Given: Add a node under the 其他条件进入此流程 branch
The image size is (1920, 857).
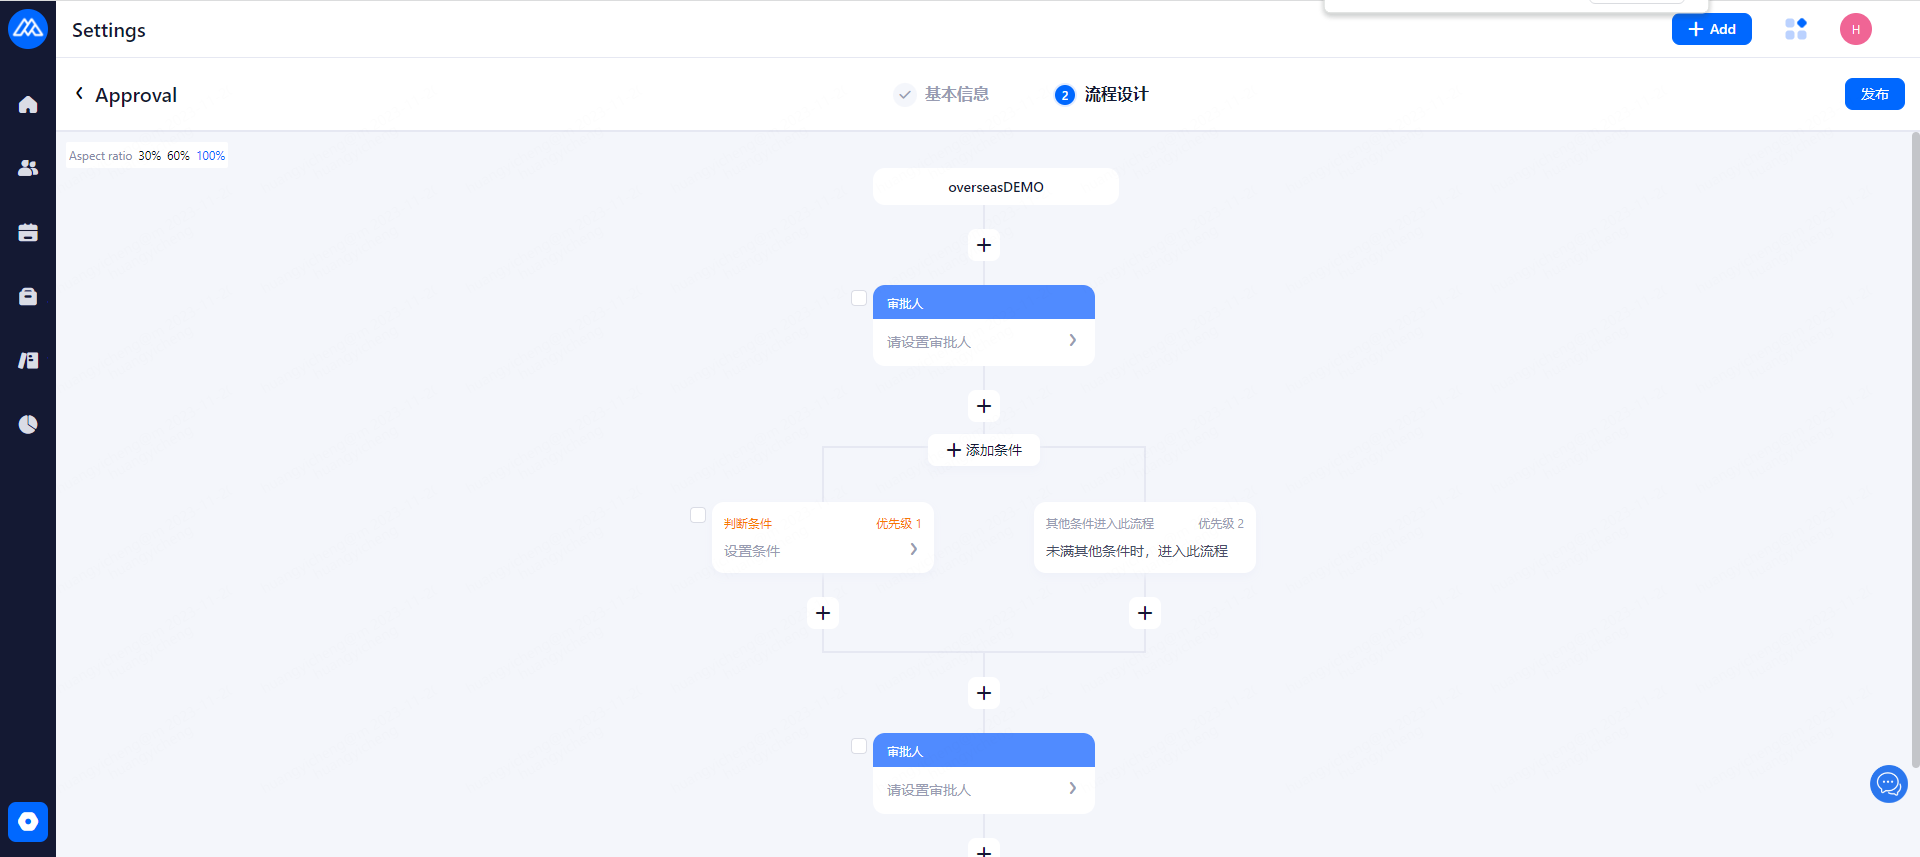Looking at the screenshot, I should click(x=1145, y=613).
